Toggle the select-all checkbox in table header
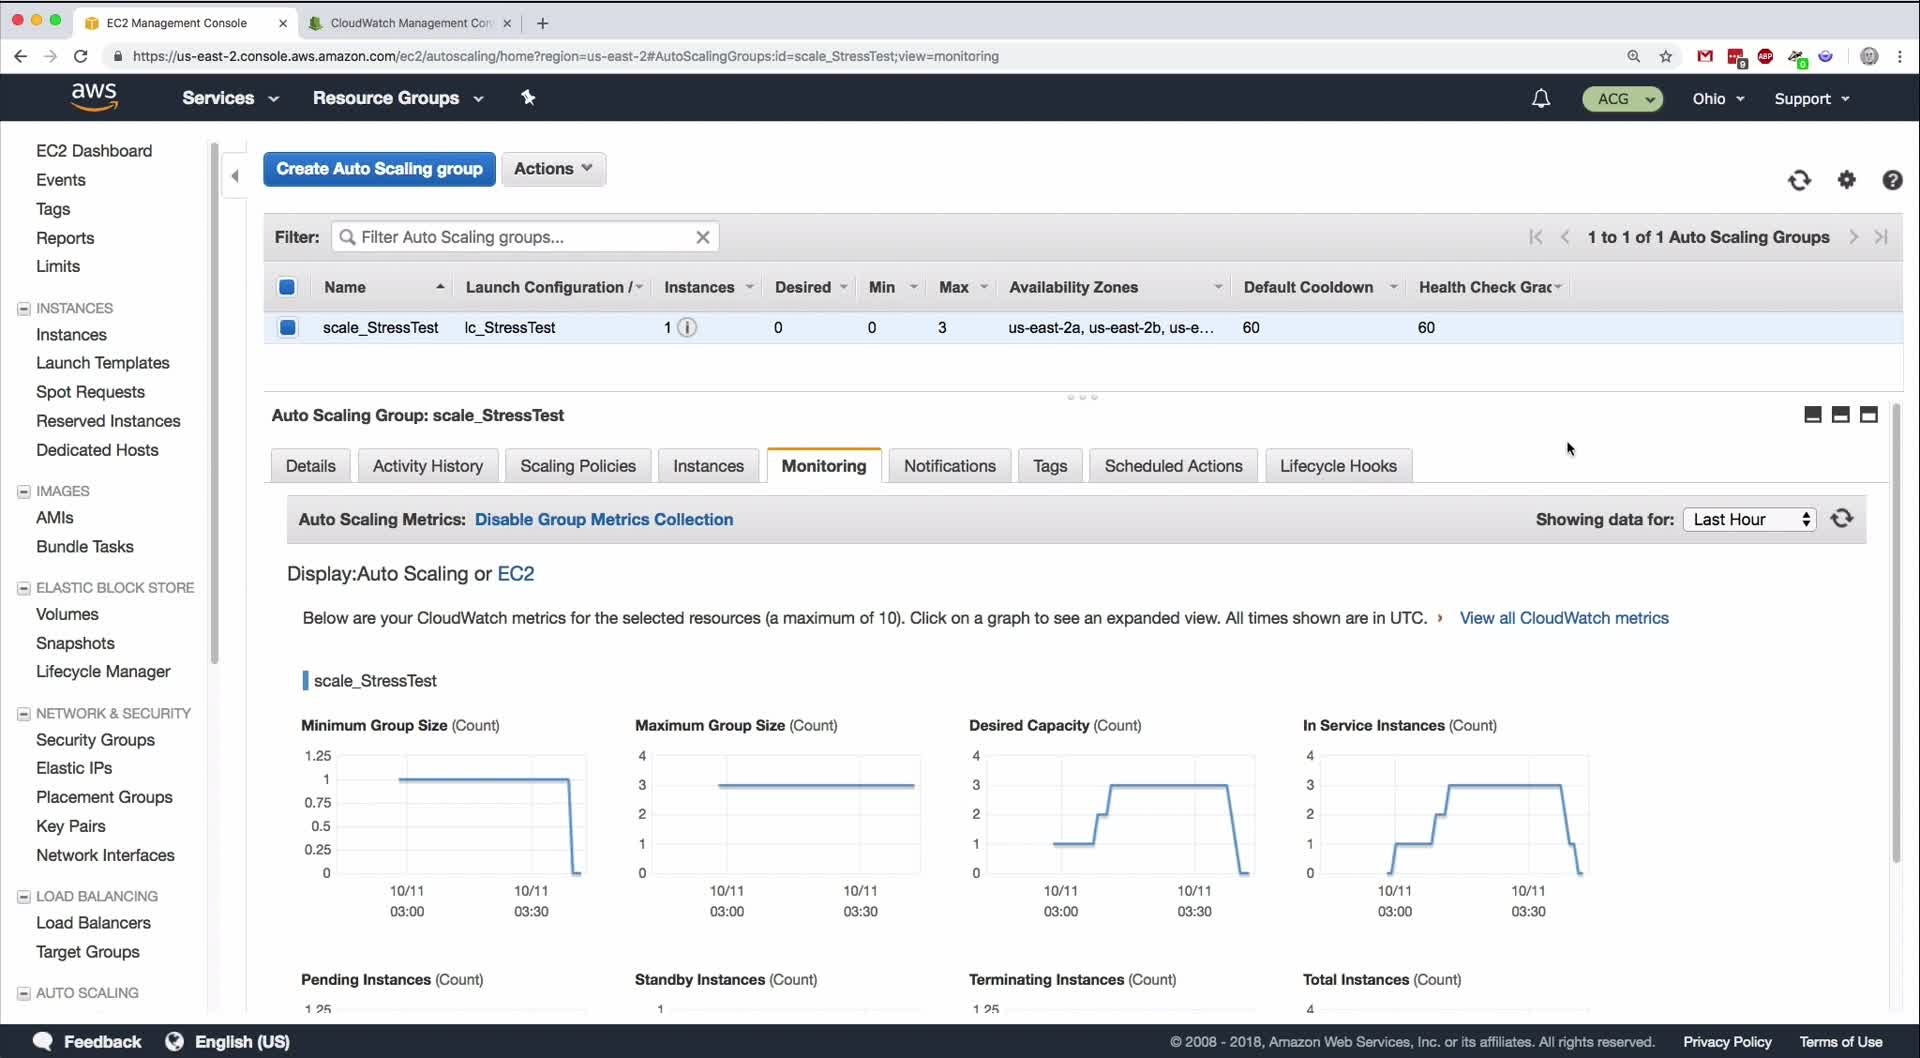The height and width of the screenshot is (1058, 1920). coord(287,287)
